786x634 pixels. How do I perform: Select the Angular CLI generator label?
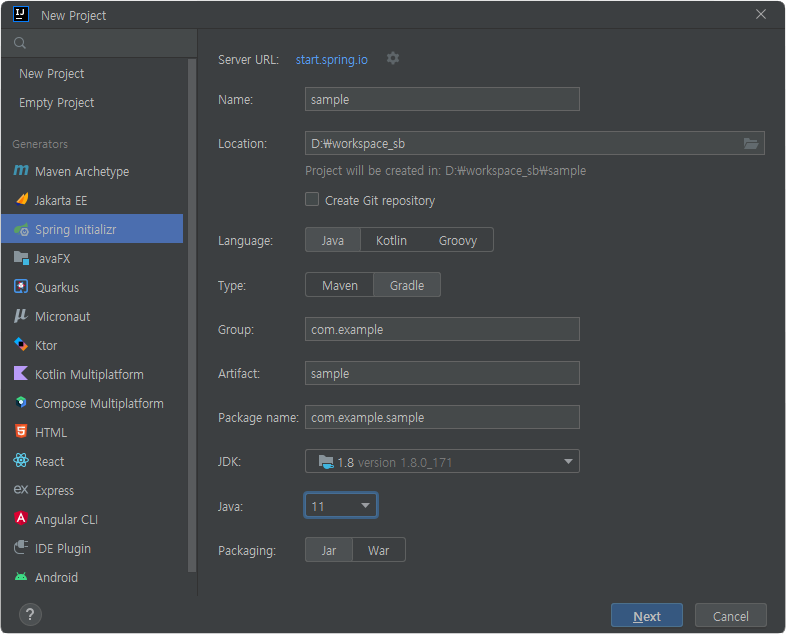coord(66,520)
